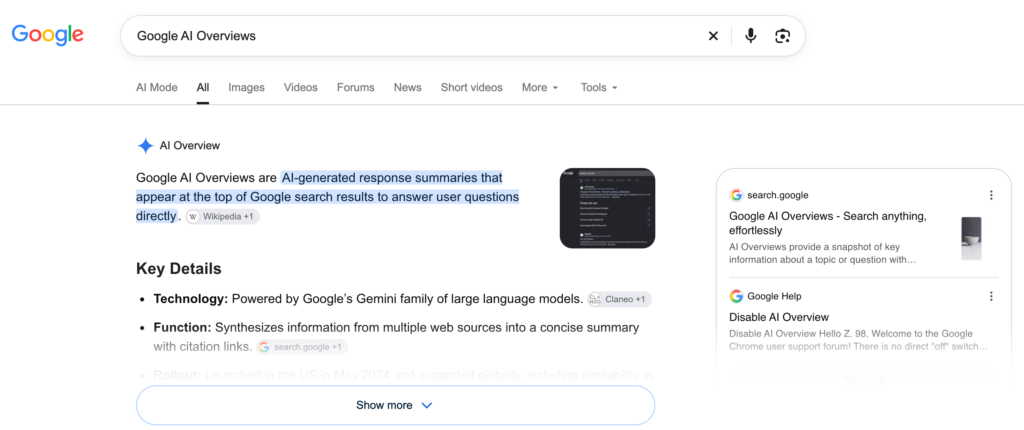The height and width of the screenshot is (430, 1024).
Task: Click the 'Function:' bullet label
Action: (x=182, y=327)
